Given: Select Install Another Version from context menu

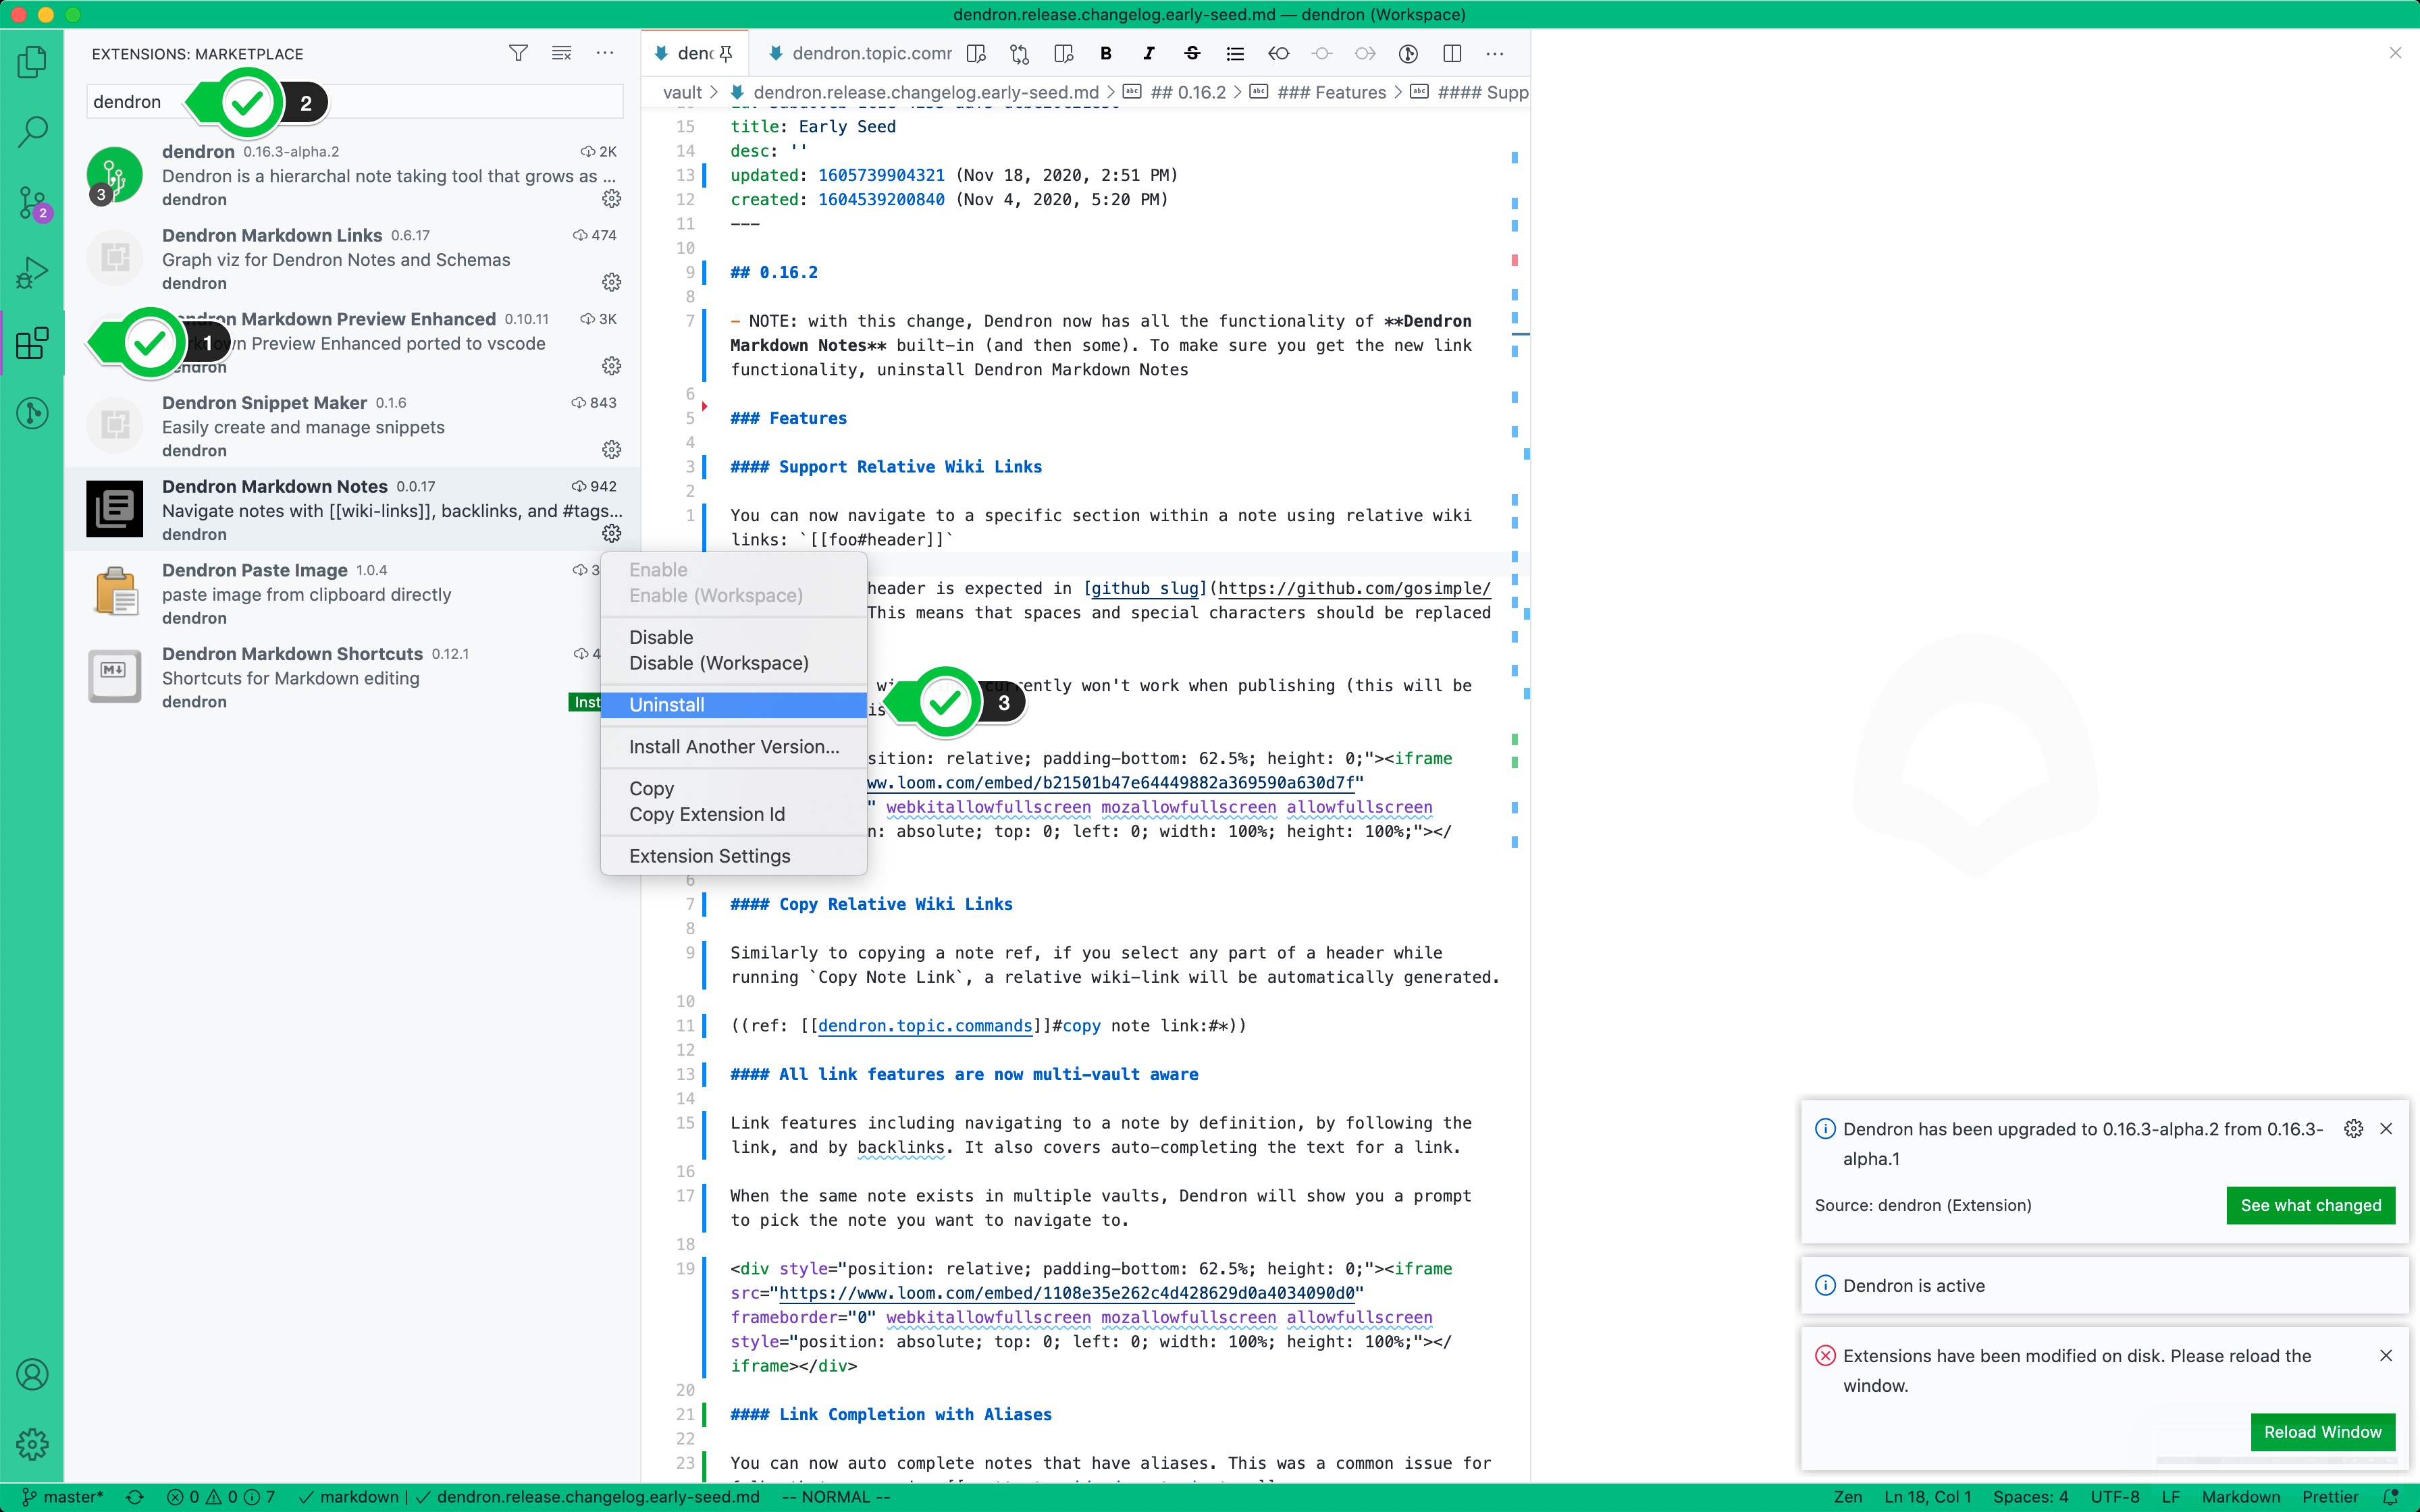Looking at the screenshot, I should tap(733, 746).
